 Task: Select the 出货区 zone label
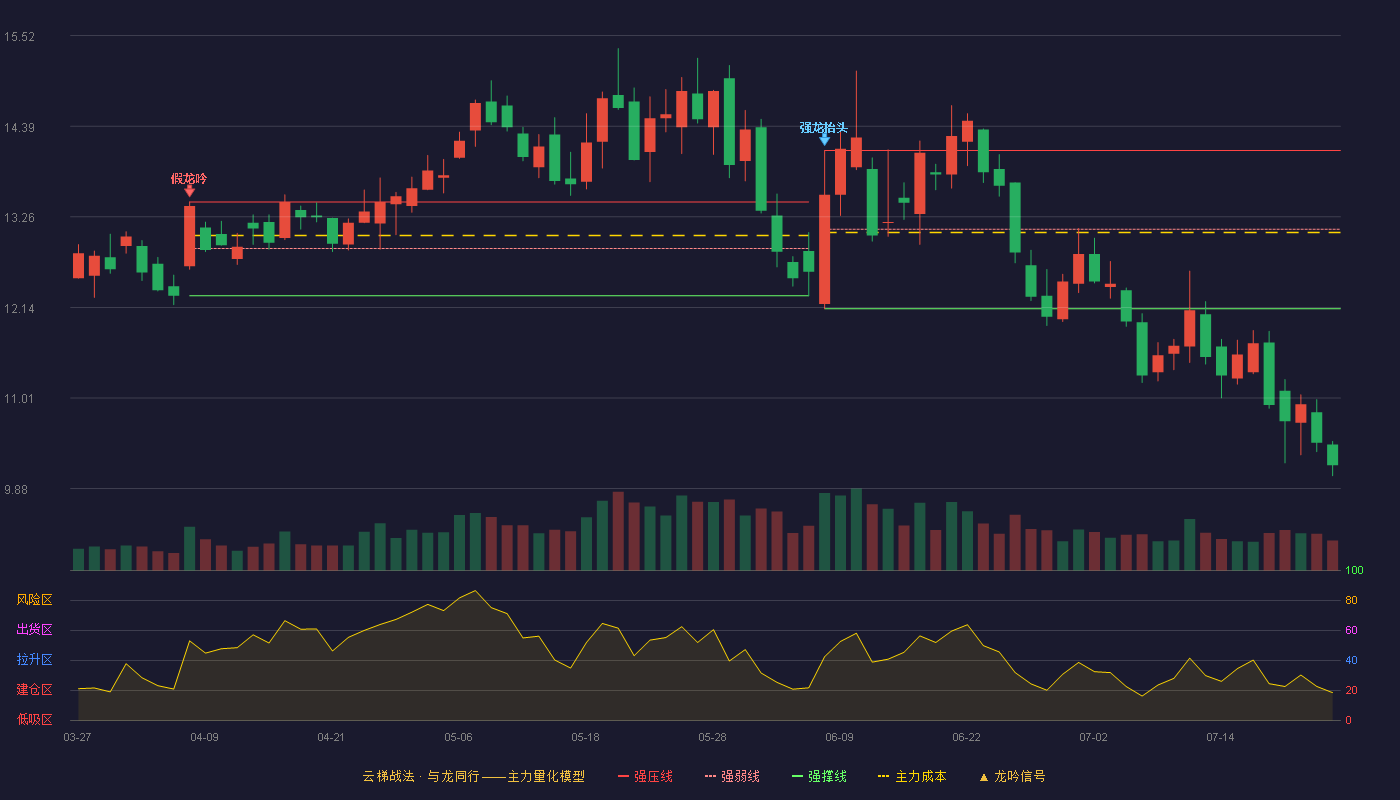coord(34,630)
